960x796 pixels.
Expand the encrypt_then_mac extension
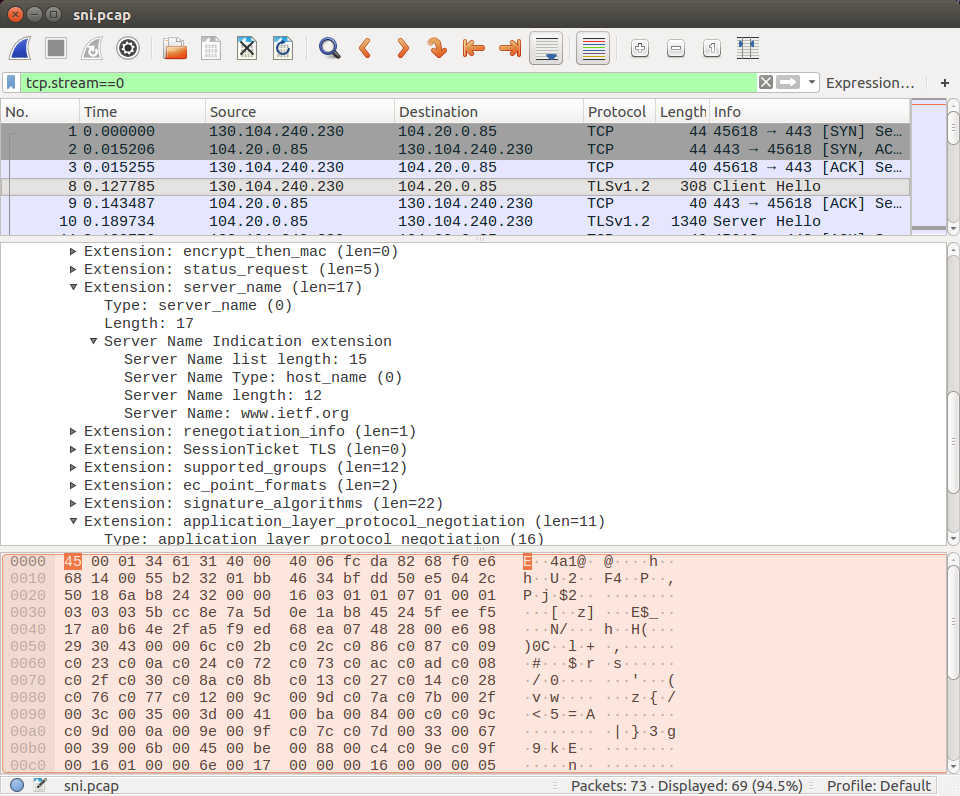[73, 252]
